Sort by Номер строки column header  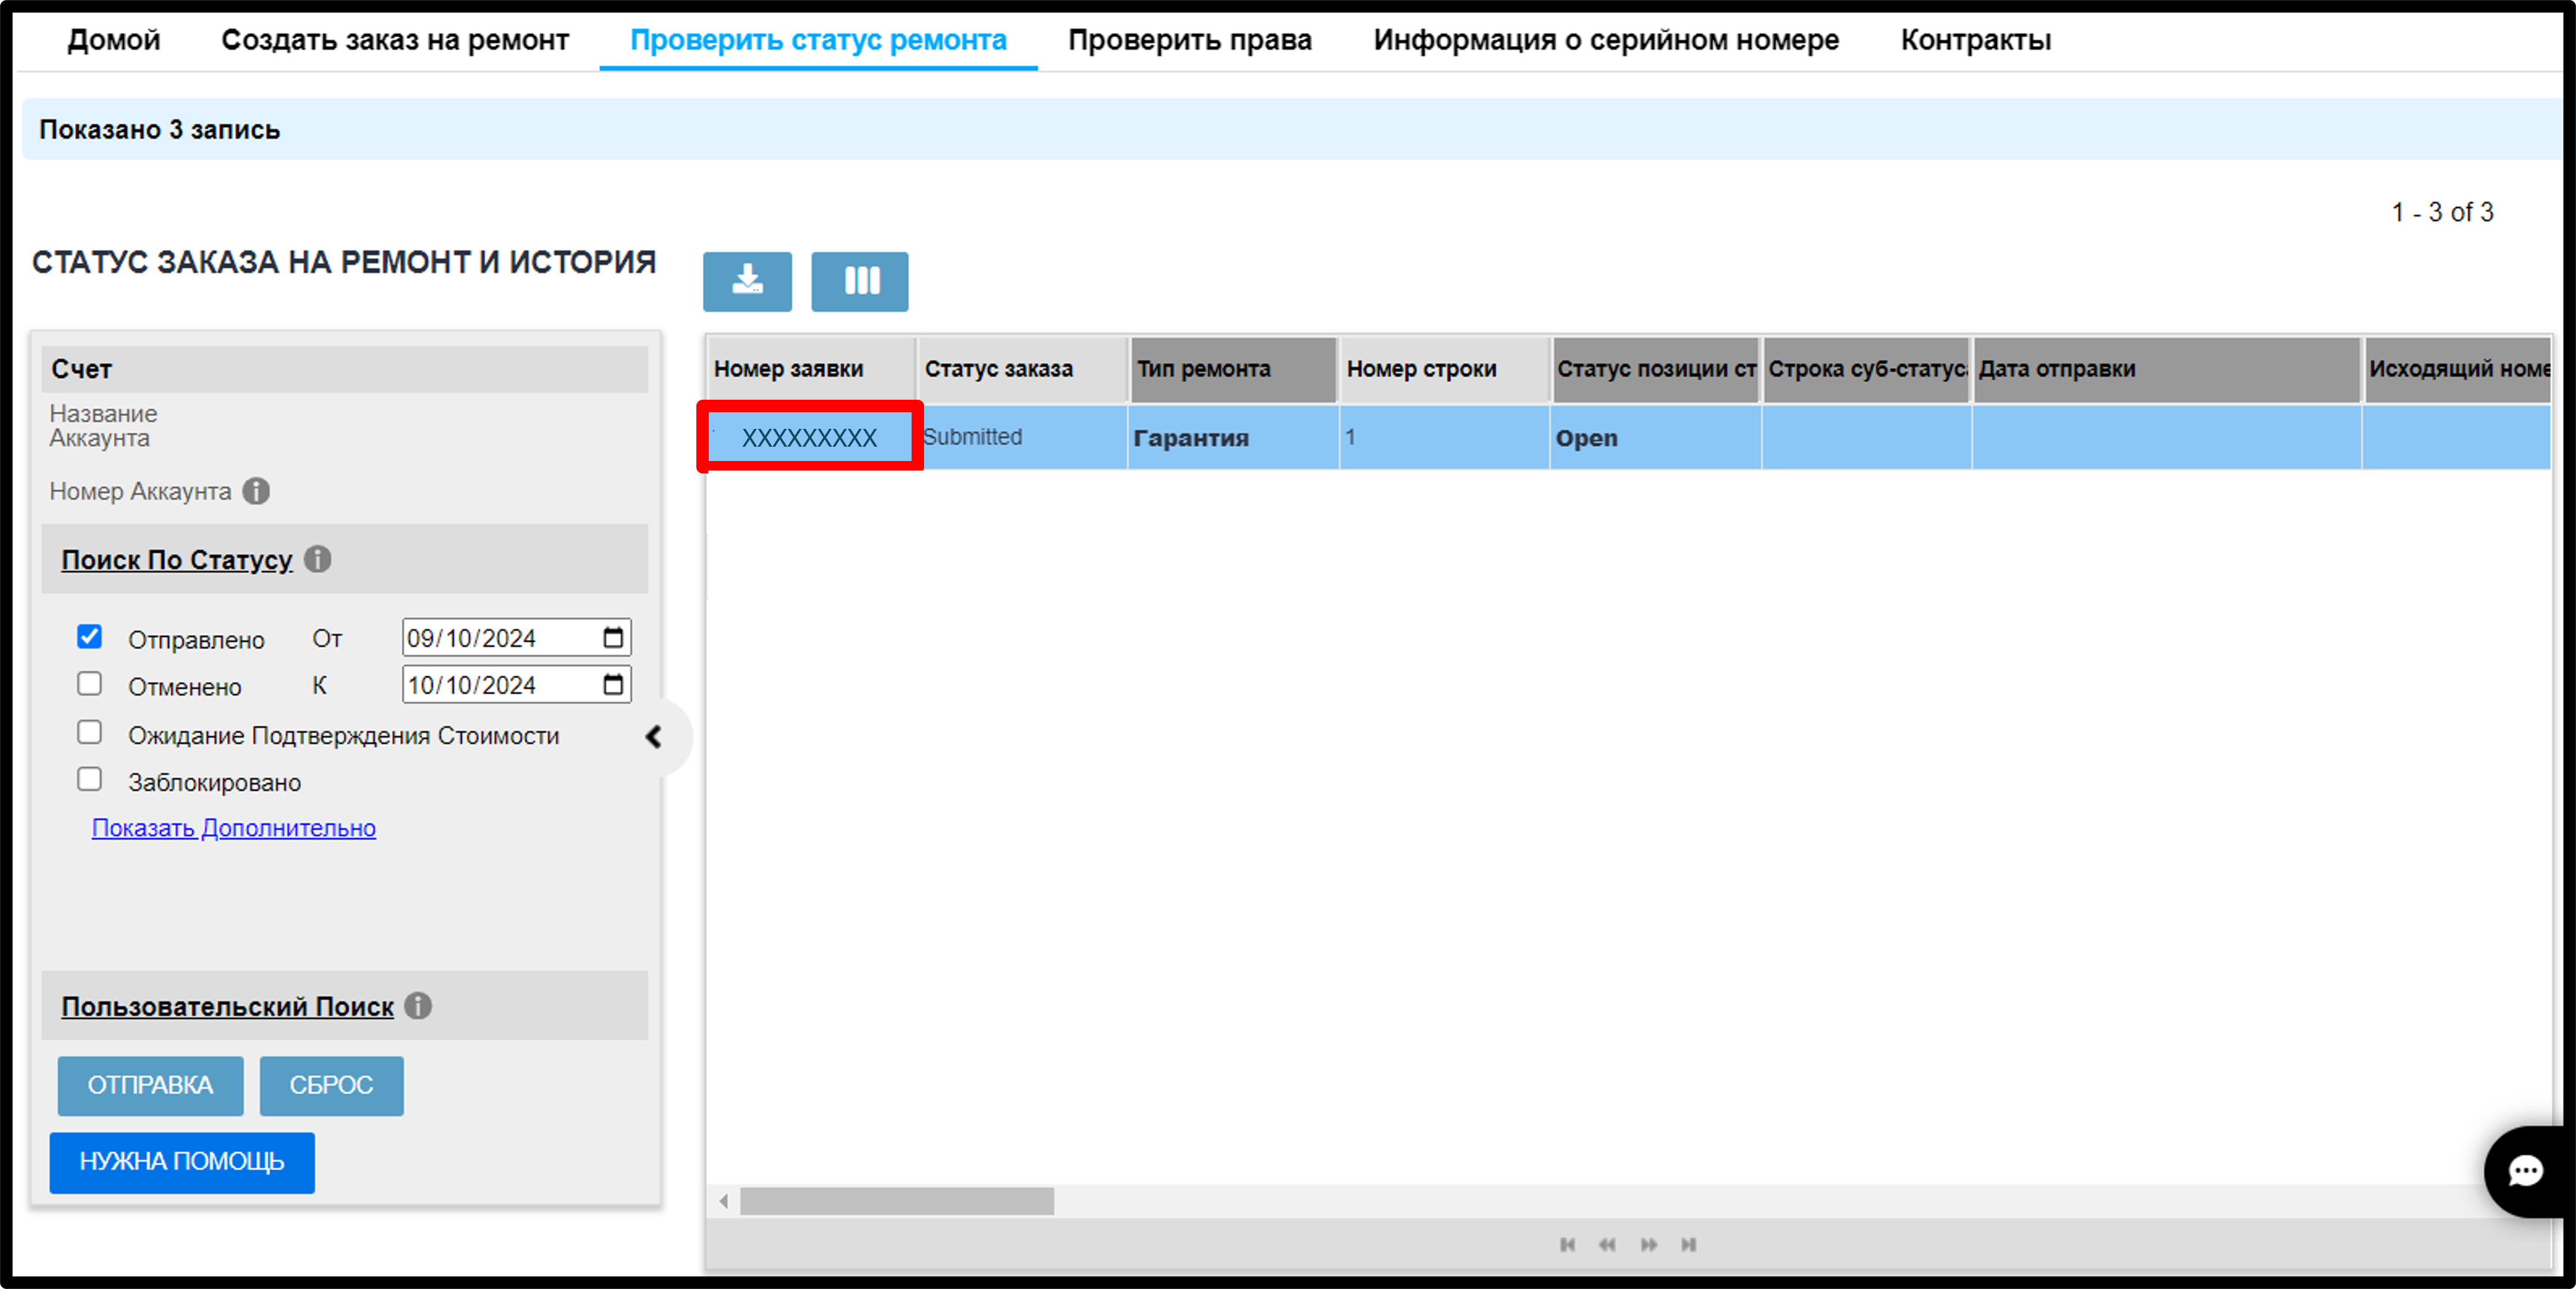(1444, 369)
